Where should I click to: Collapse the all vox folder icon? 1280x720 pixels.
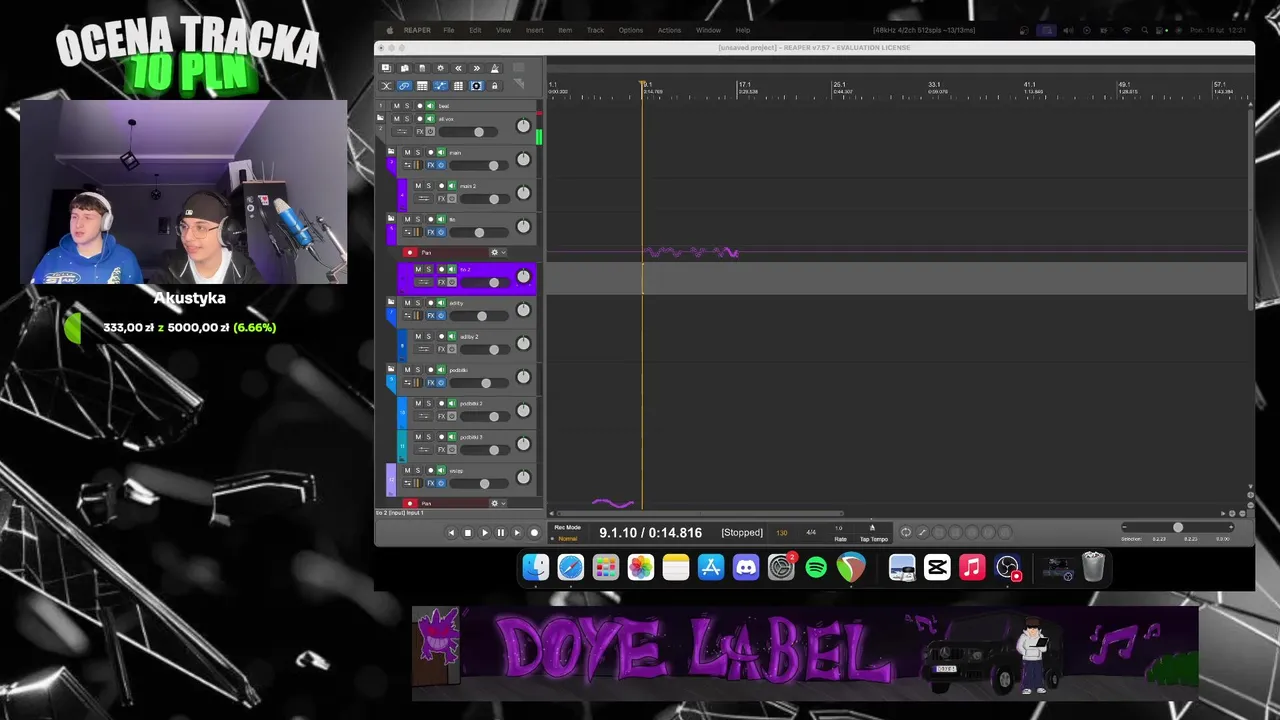380,119
